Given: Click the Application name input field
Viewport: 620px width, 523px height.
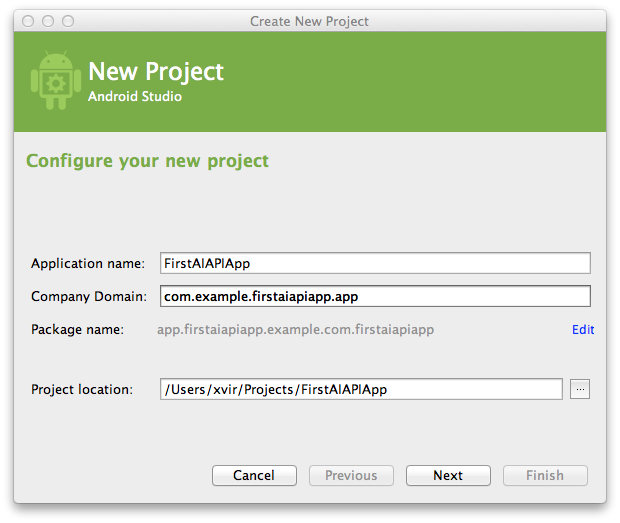Looking at the screenshot, I should point(375,263).
